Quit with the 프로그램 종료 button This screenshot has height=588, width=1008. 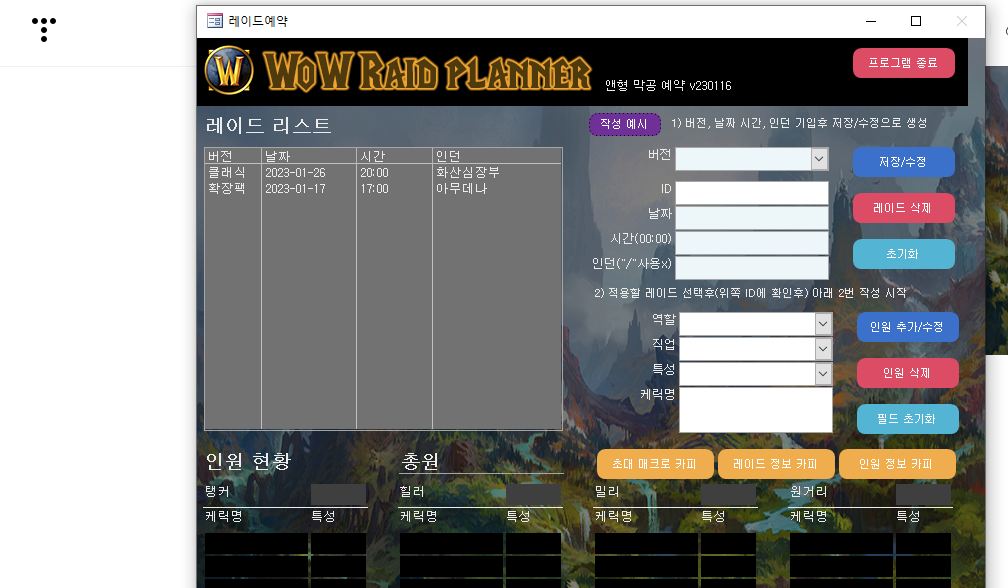[903, 63]
